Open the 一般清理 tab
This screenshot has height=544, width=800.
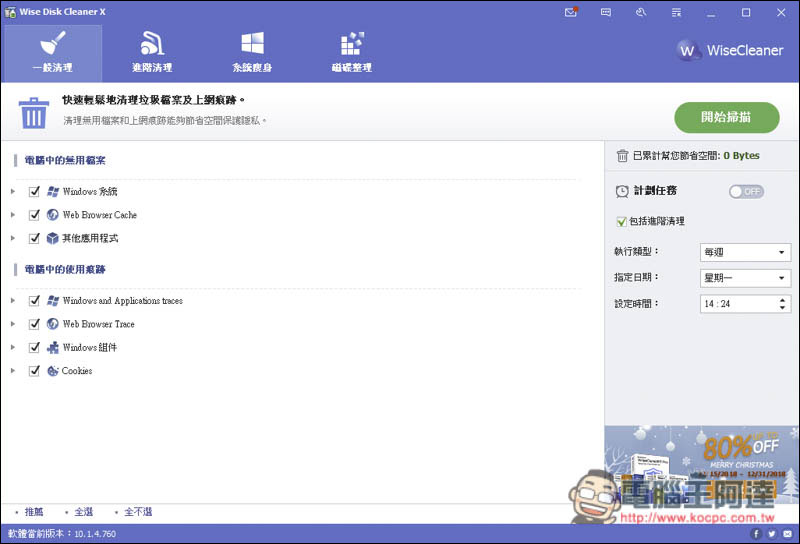52,53
